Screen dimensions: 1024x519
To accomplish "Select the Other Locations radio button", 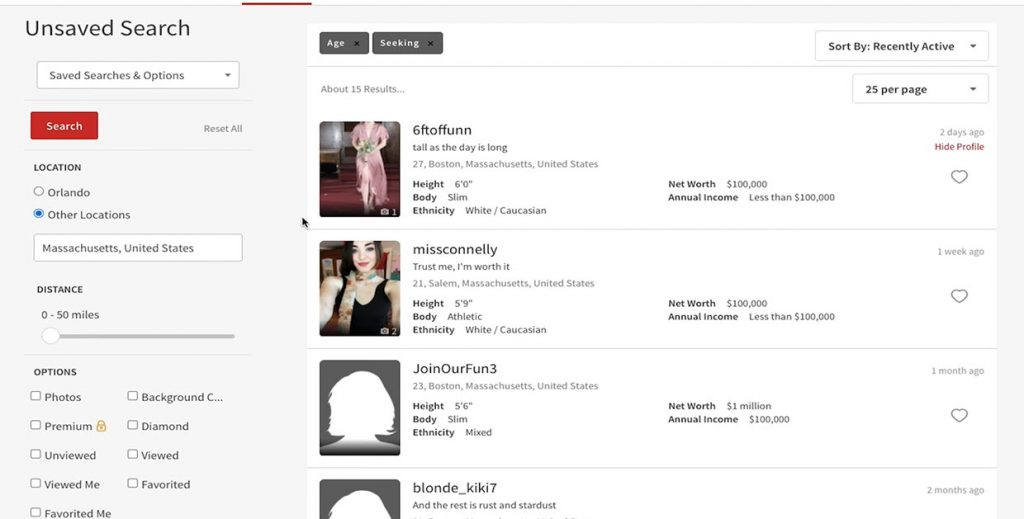I will pos(39,213).
